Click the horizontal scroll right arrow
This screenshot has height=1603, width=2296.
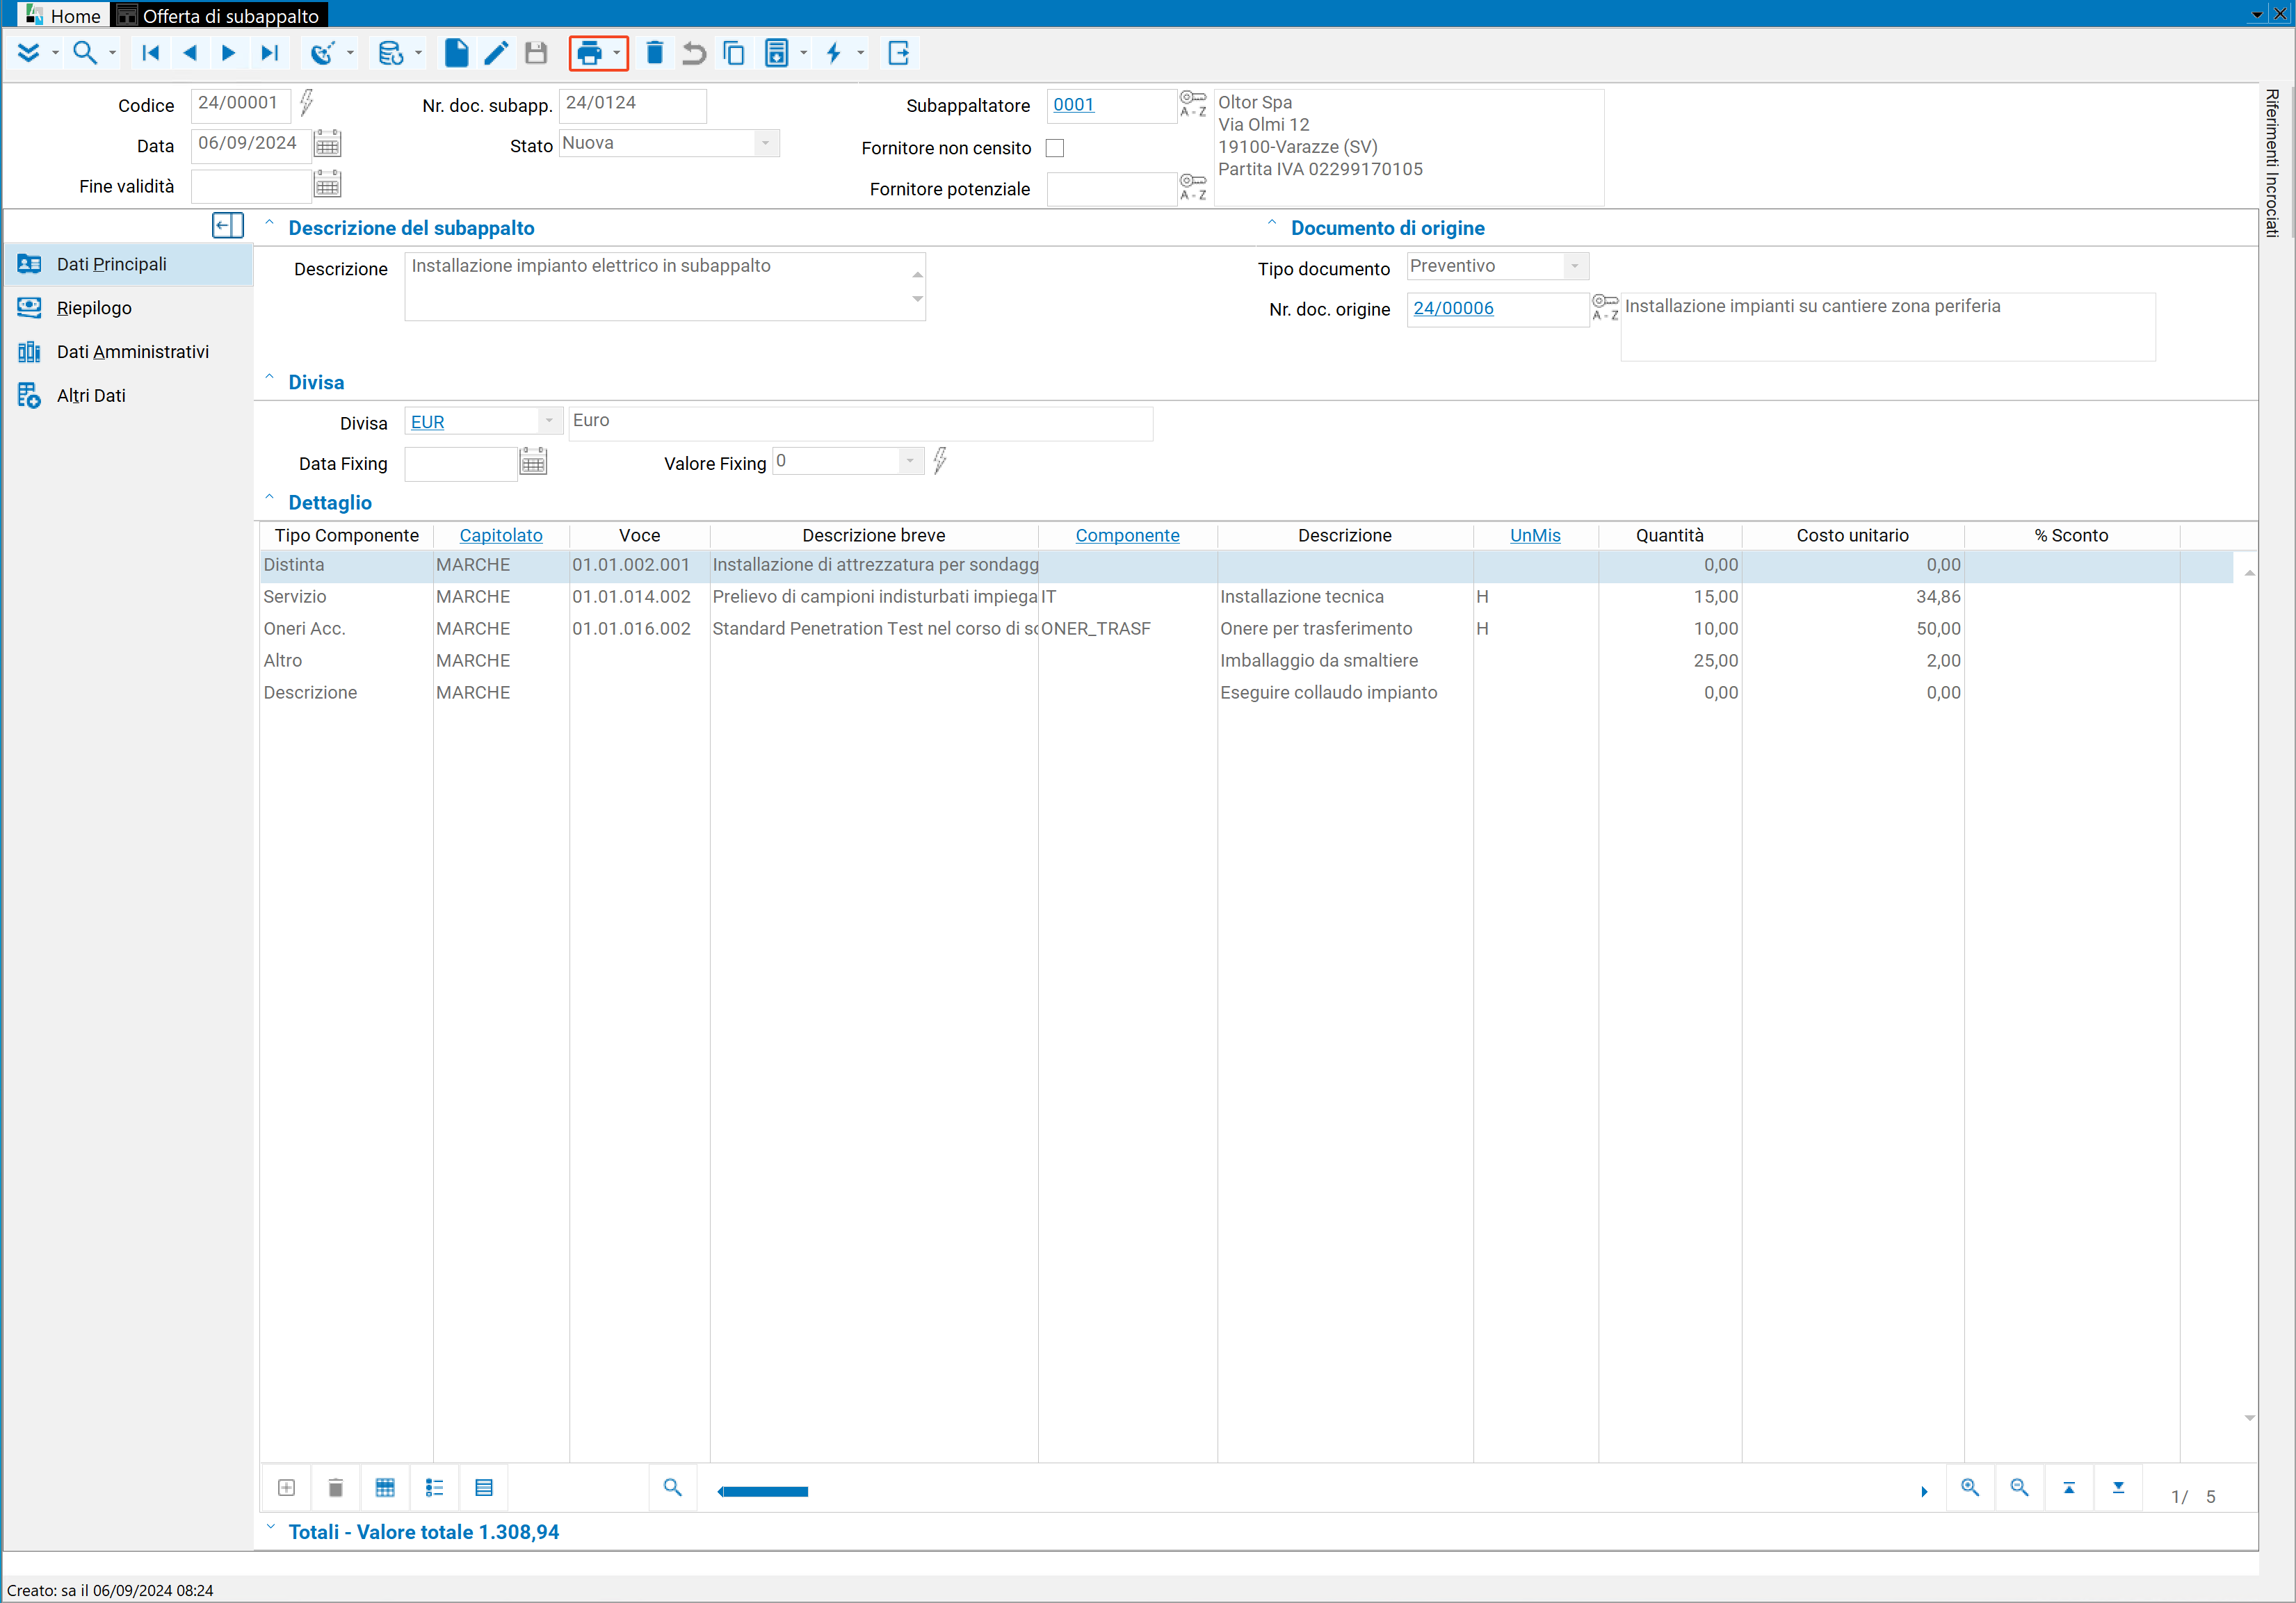tap(1924, 1492)
